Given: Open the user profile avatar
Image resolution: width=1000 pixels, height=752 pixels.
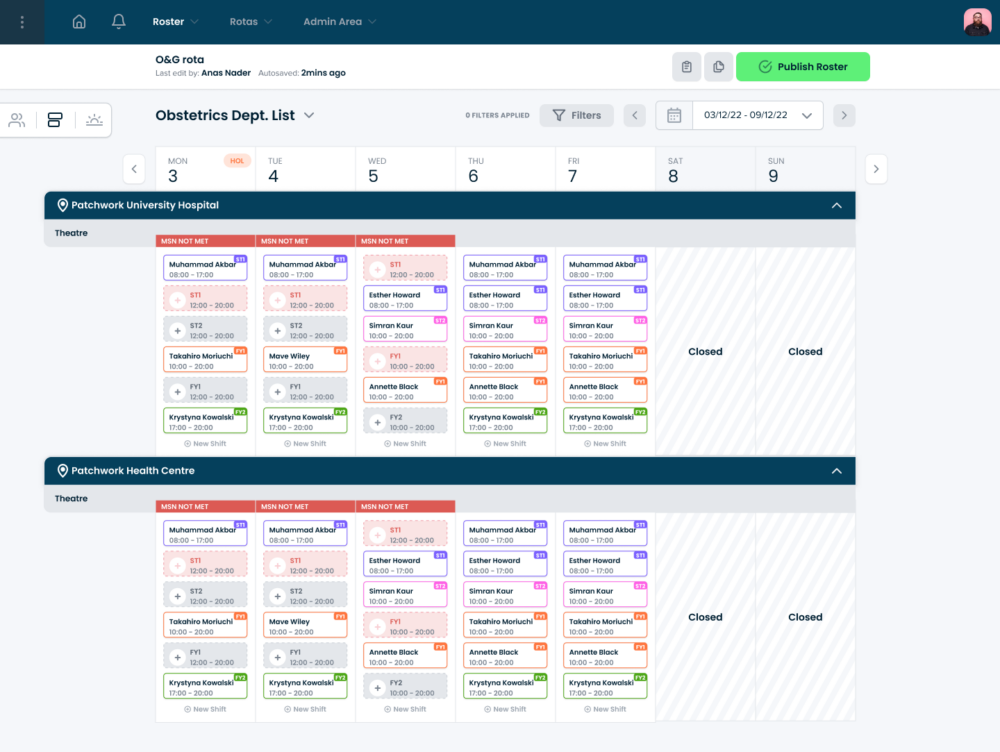Looking at the screenshot, I should [976, 22].
